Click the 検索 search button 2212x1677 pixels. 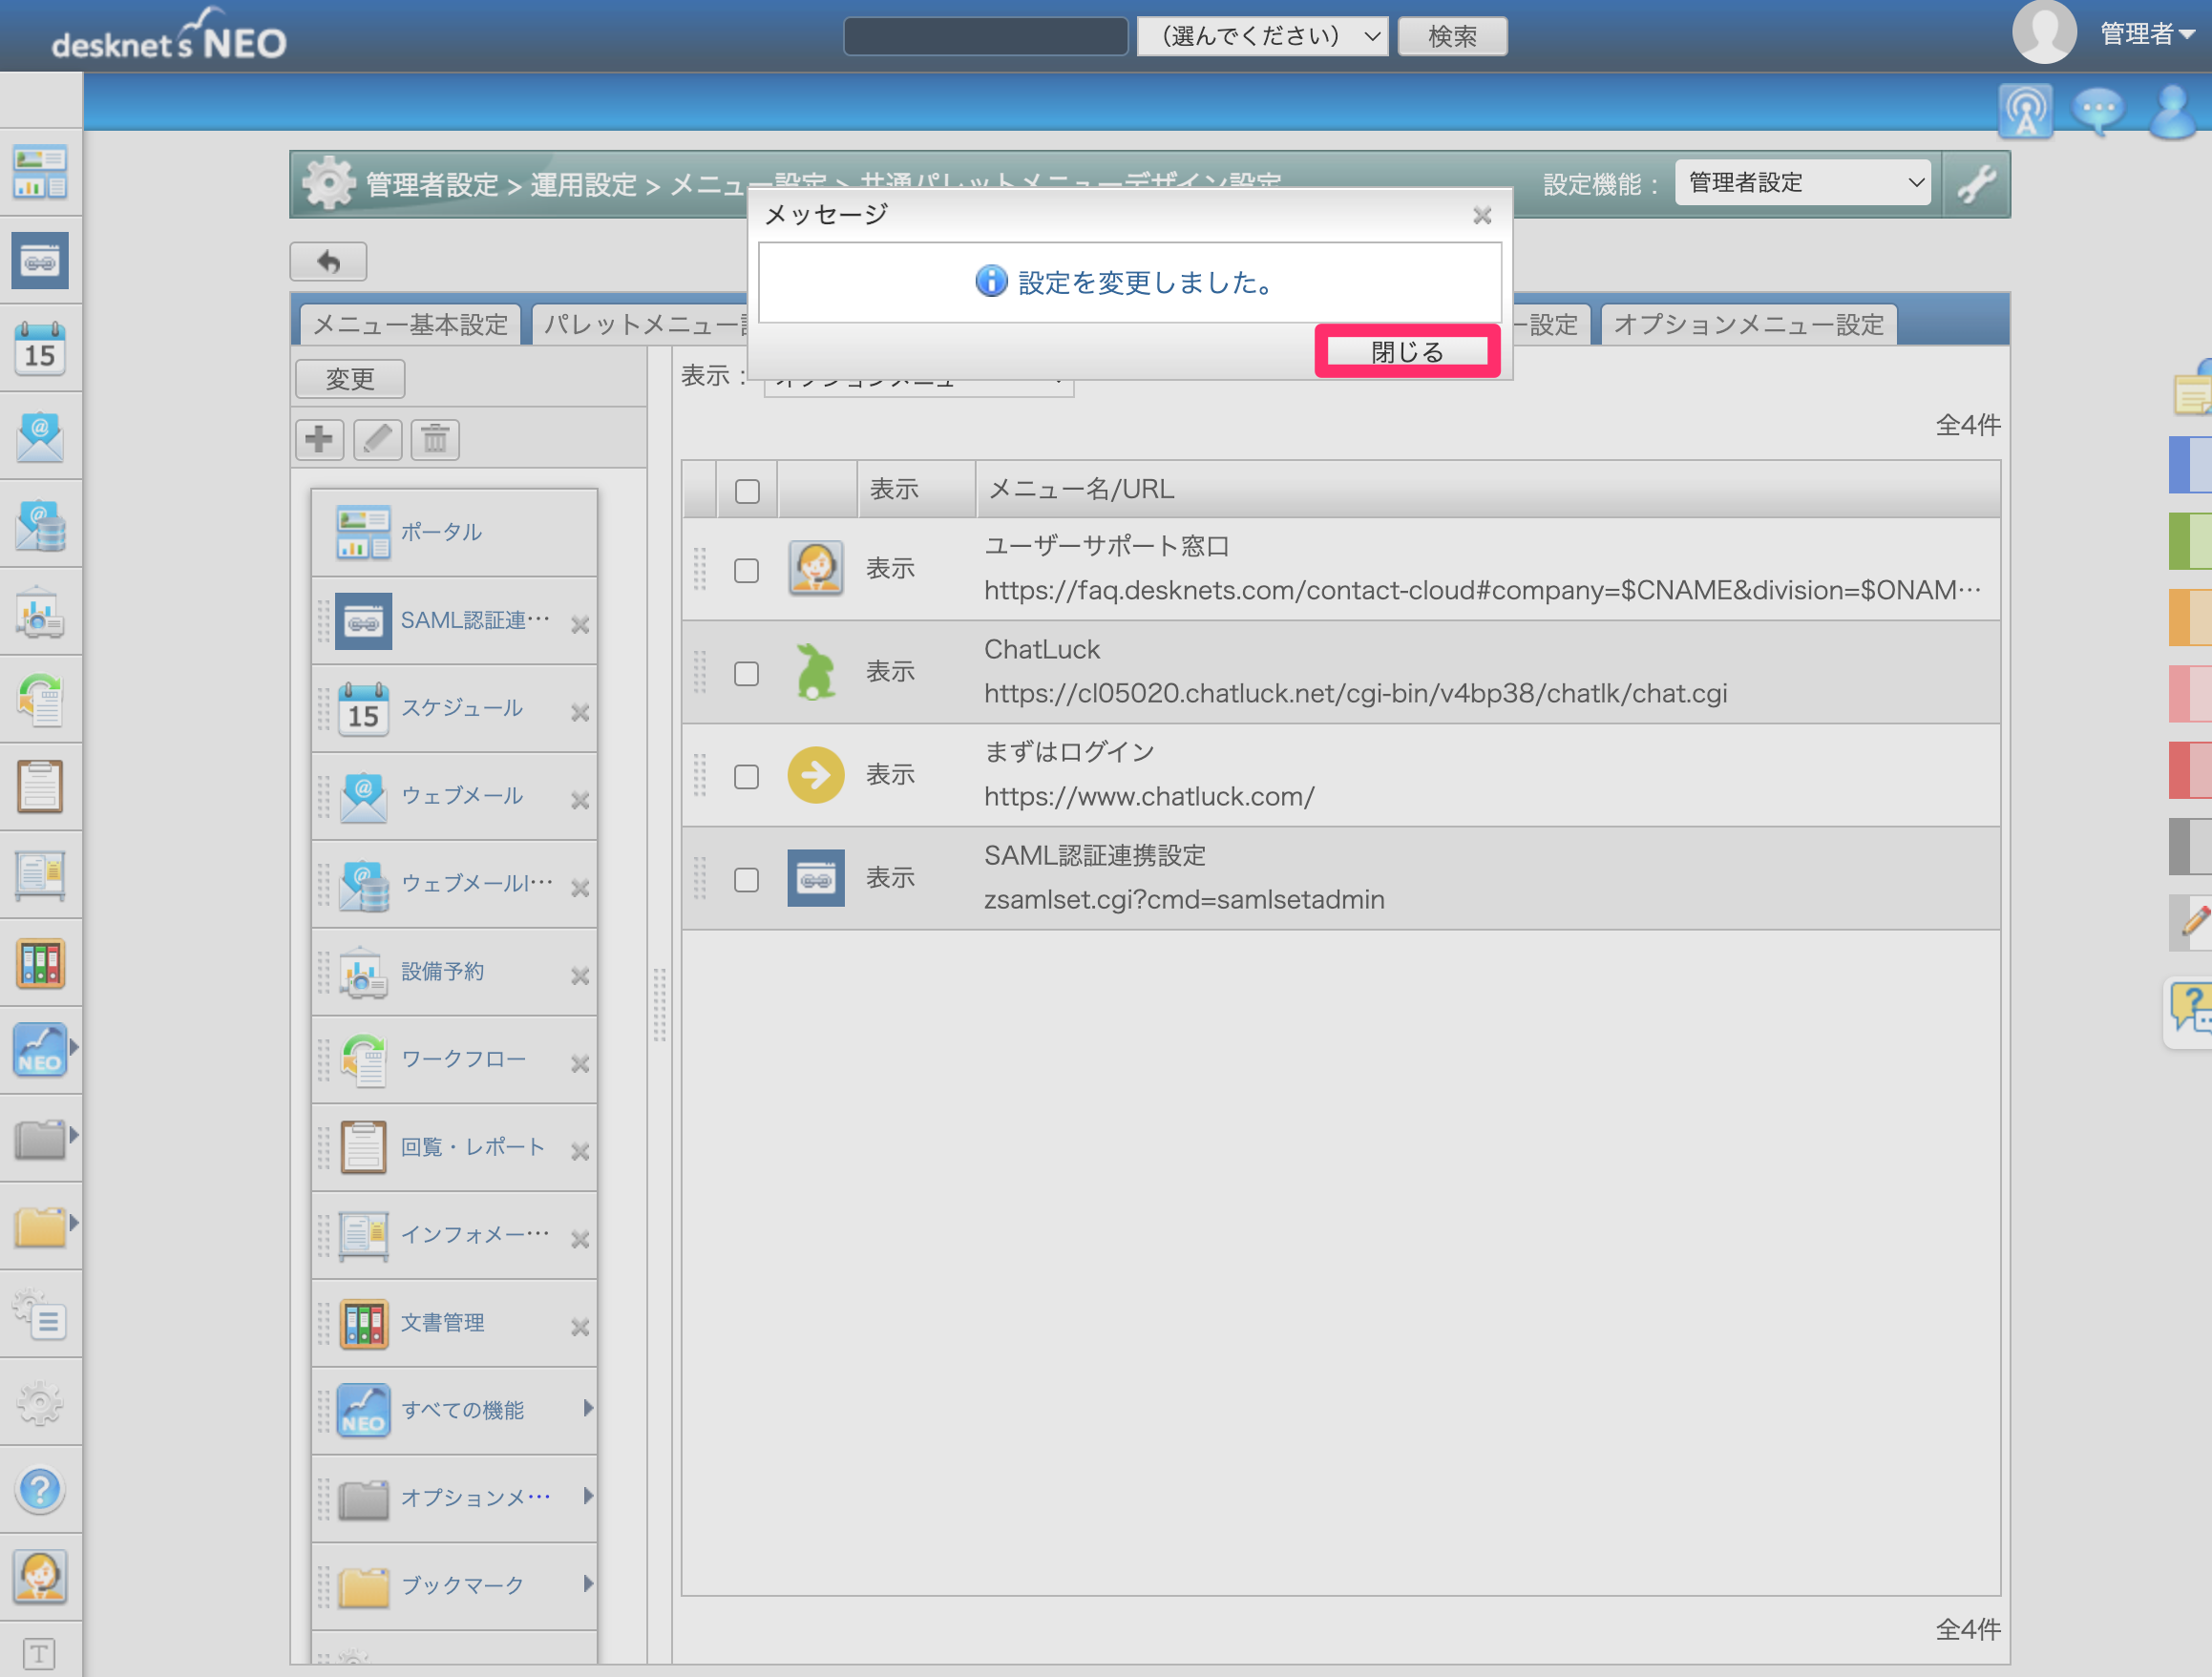[x=1452, y=36]
